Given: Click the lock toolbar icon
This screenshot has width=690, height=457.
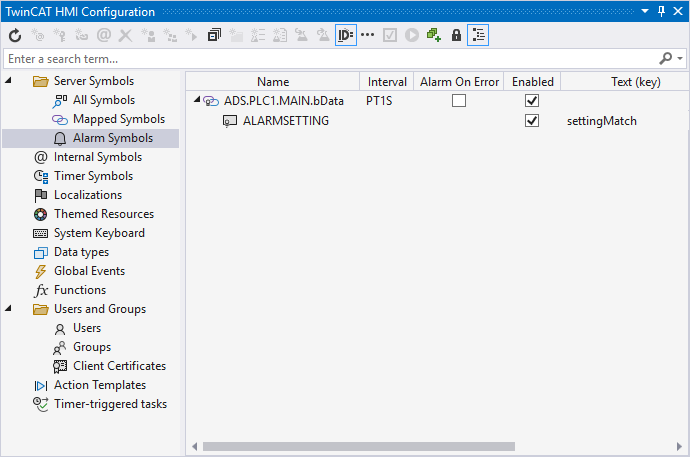Looking at the screenshot, I should [x=456, y=35].
